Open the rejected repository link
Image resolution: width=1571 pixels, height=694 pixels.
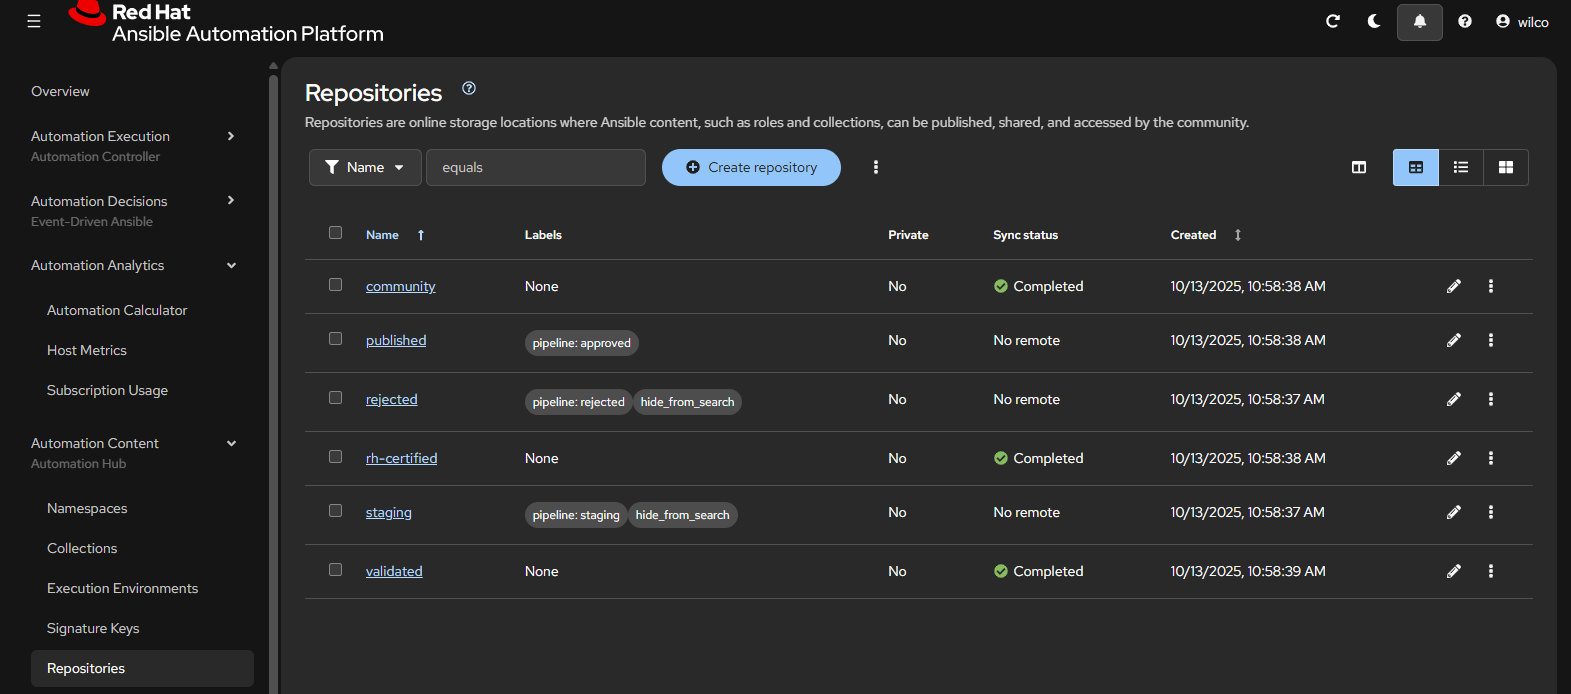click(x=391, y=399)
